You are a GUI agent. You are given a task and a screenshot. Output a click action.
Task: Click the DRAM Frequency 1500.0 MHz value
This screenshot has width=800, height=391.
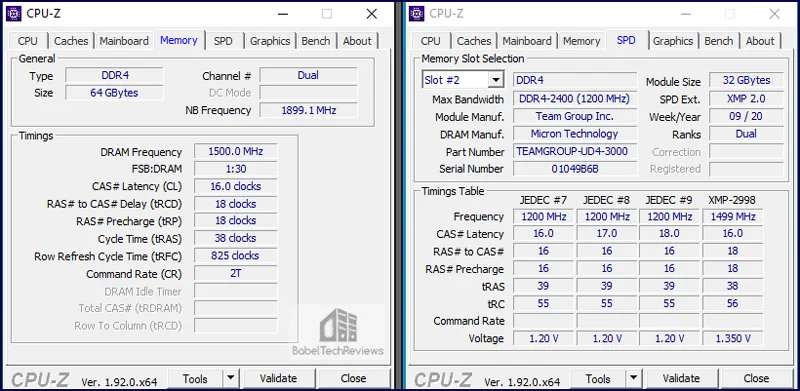236,152
